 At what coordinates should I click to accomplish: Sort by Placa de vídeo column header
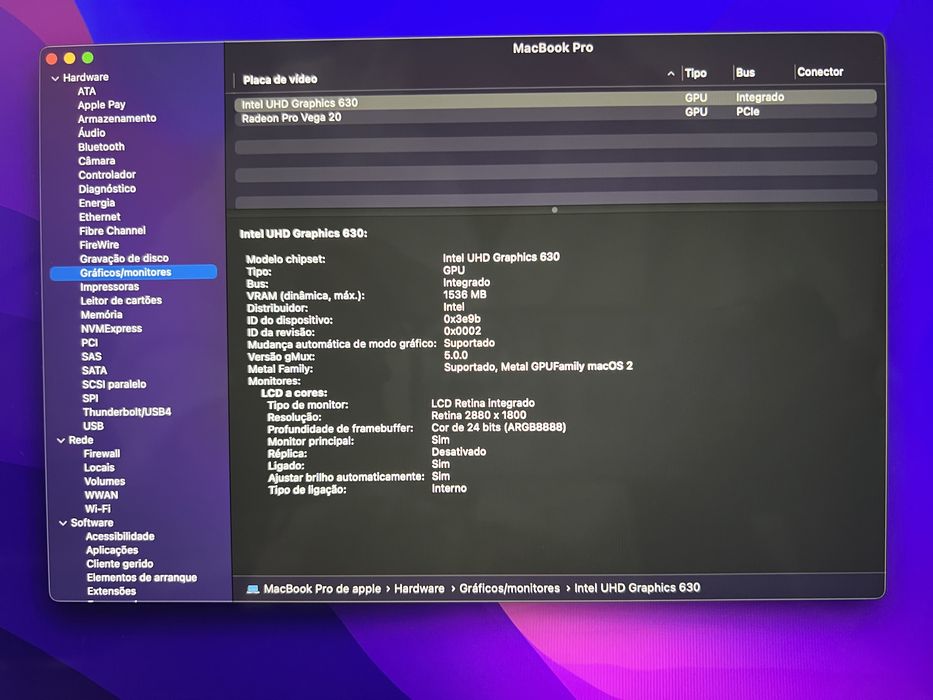(x=280, y=79)
